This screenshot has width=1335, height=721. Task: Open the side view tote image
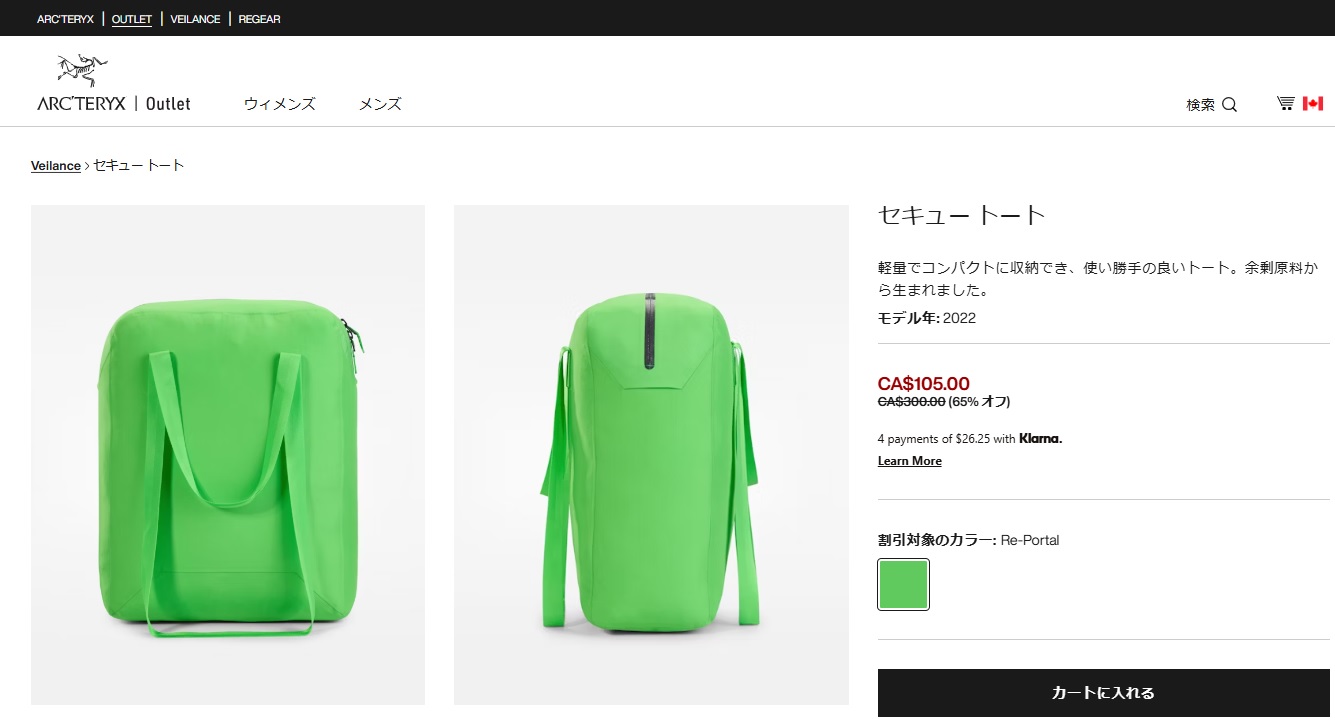[651, 454]
